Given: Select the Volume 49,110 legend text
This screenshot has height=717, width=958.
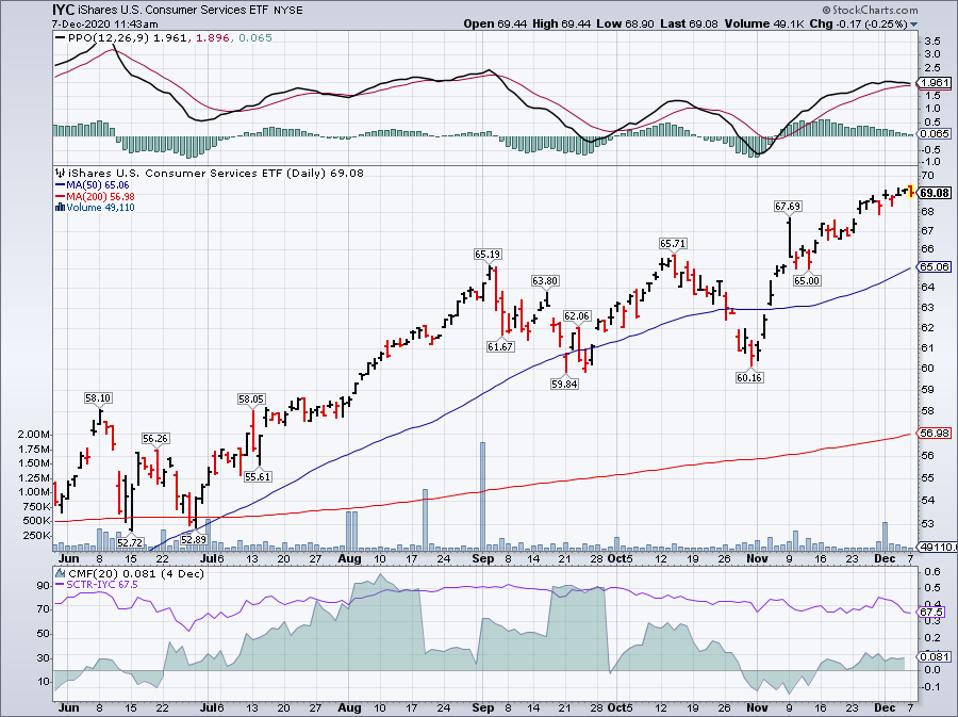Looking at the screenshot, I should pyautogui.click(x=100, y=207).
